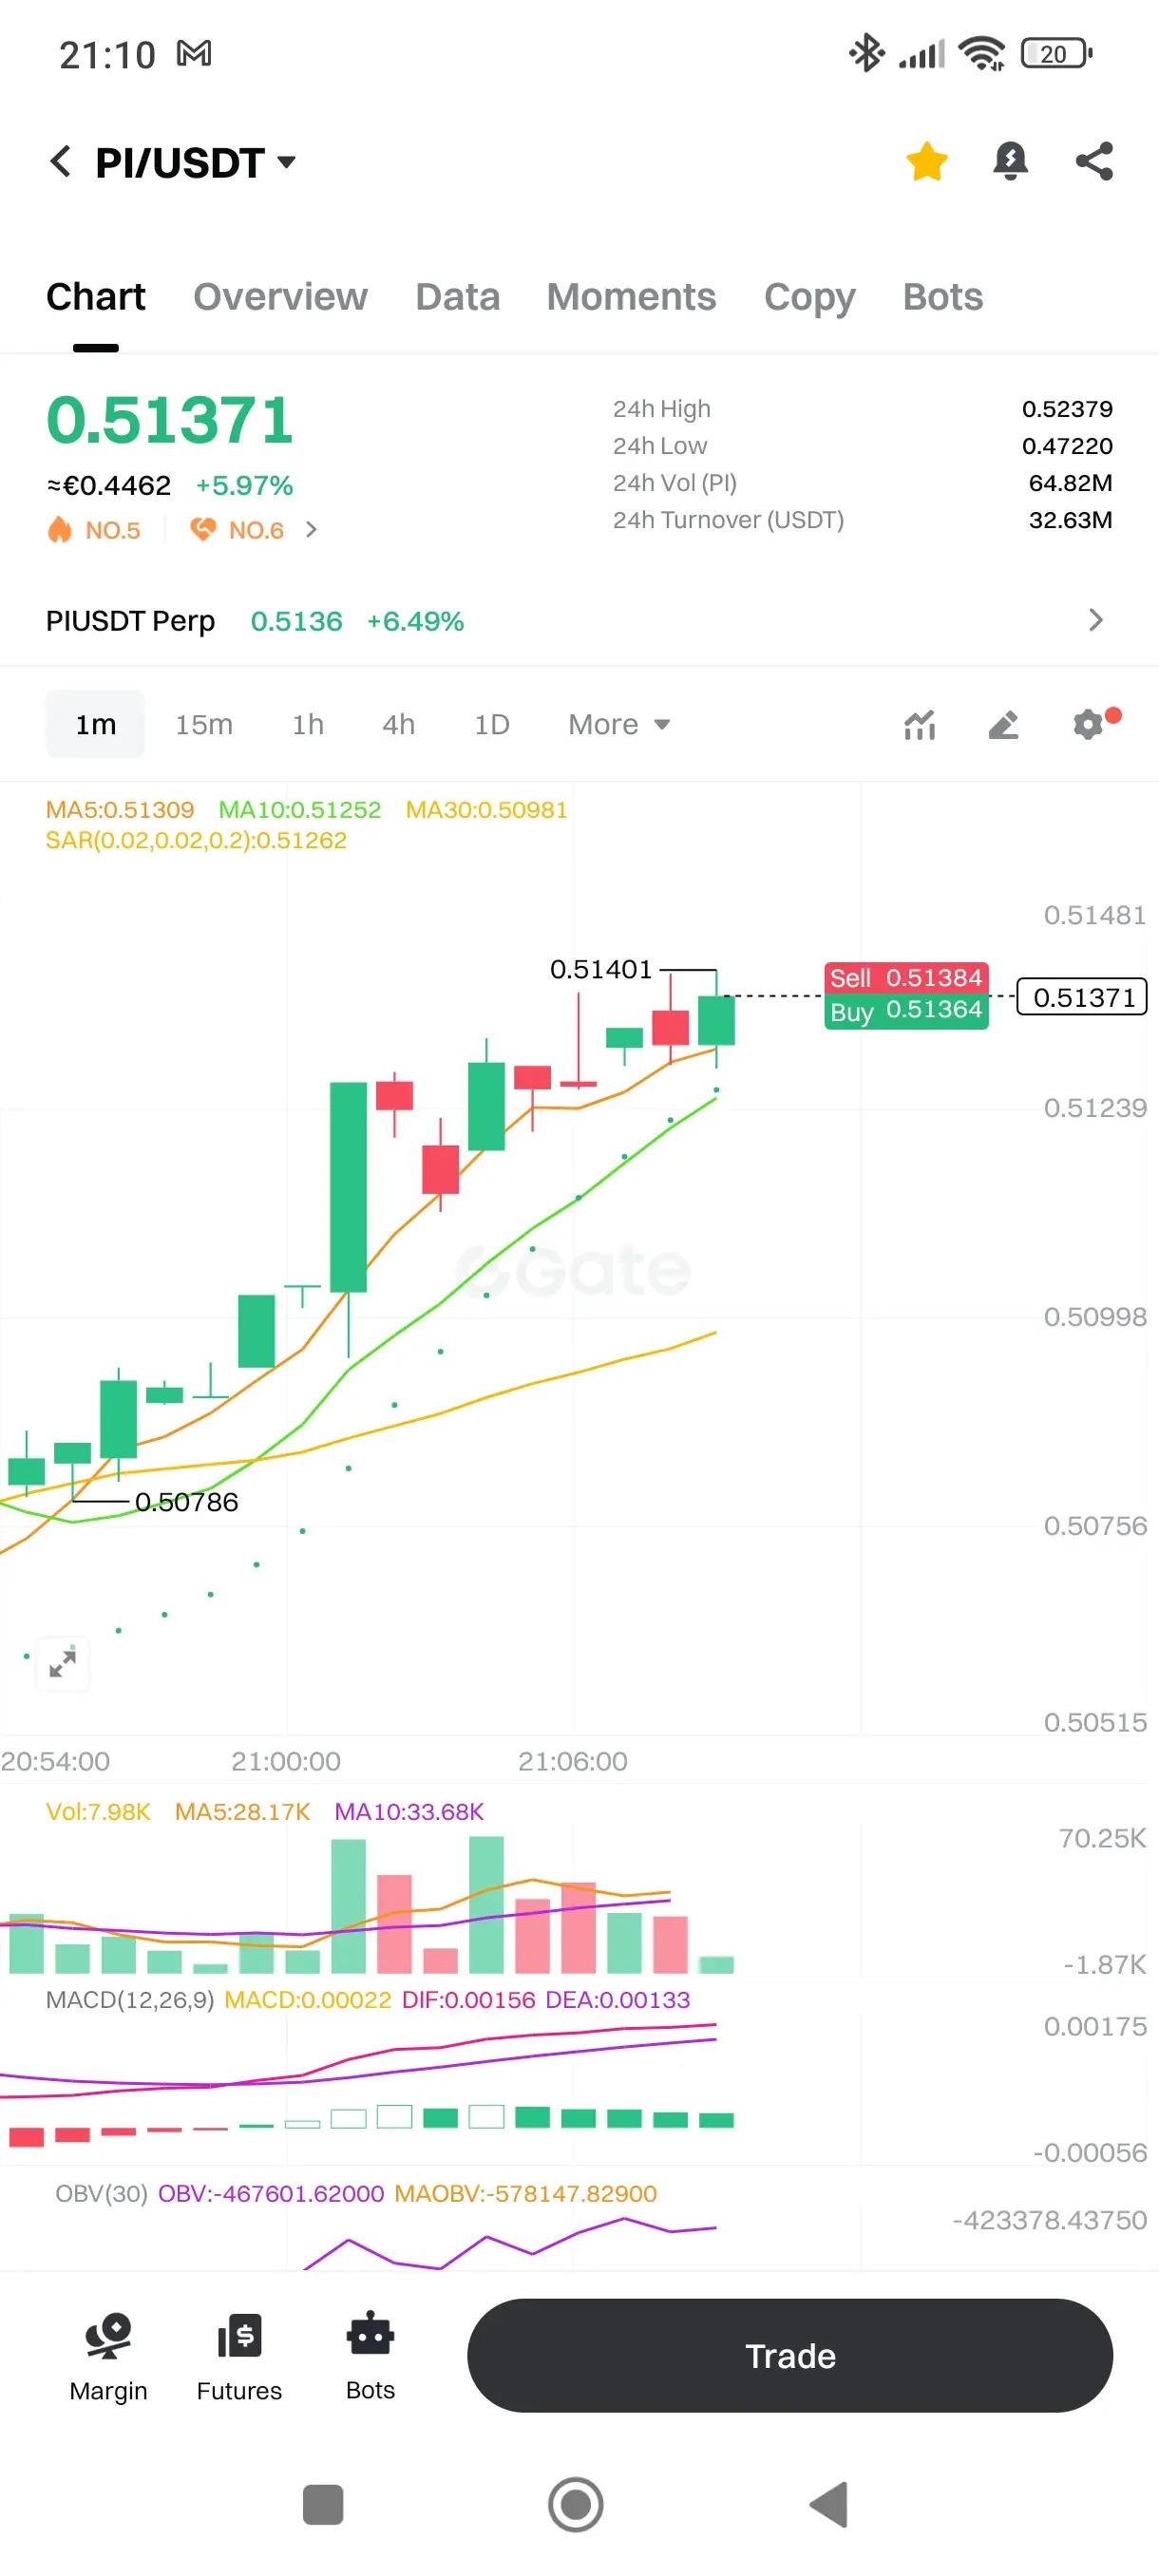1159x2576 pixels.
Task: Select the 1m timeframe
Action: 96,724
